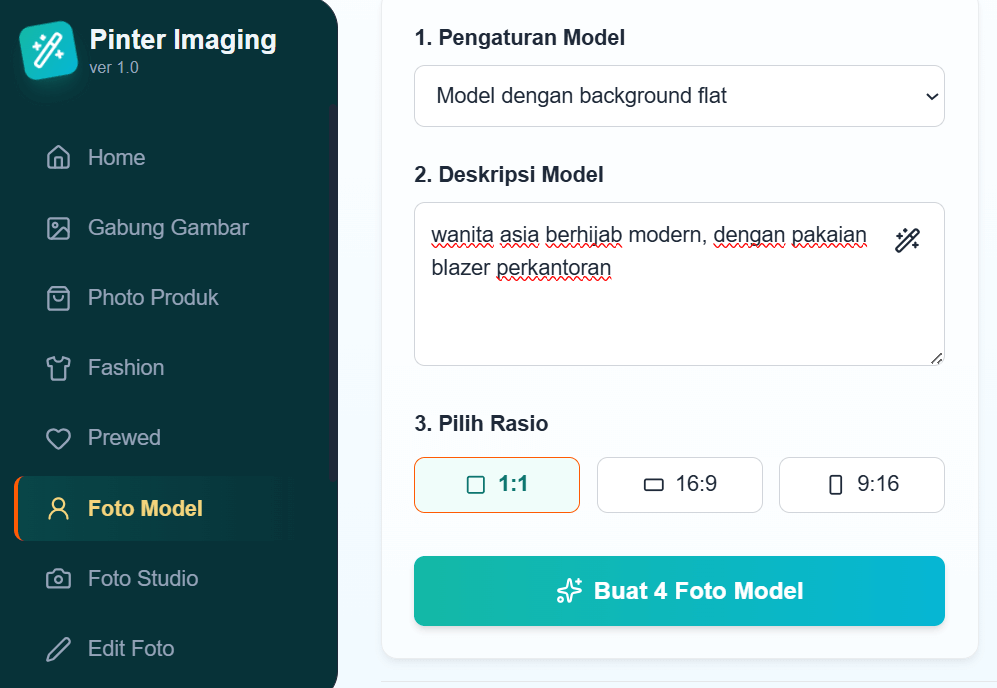Enable the 9:16 portrait ratio option

click(861, 484)
